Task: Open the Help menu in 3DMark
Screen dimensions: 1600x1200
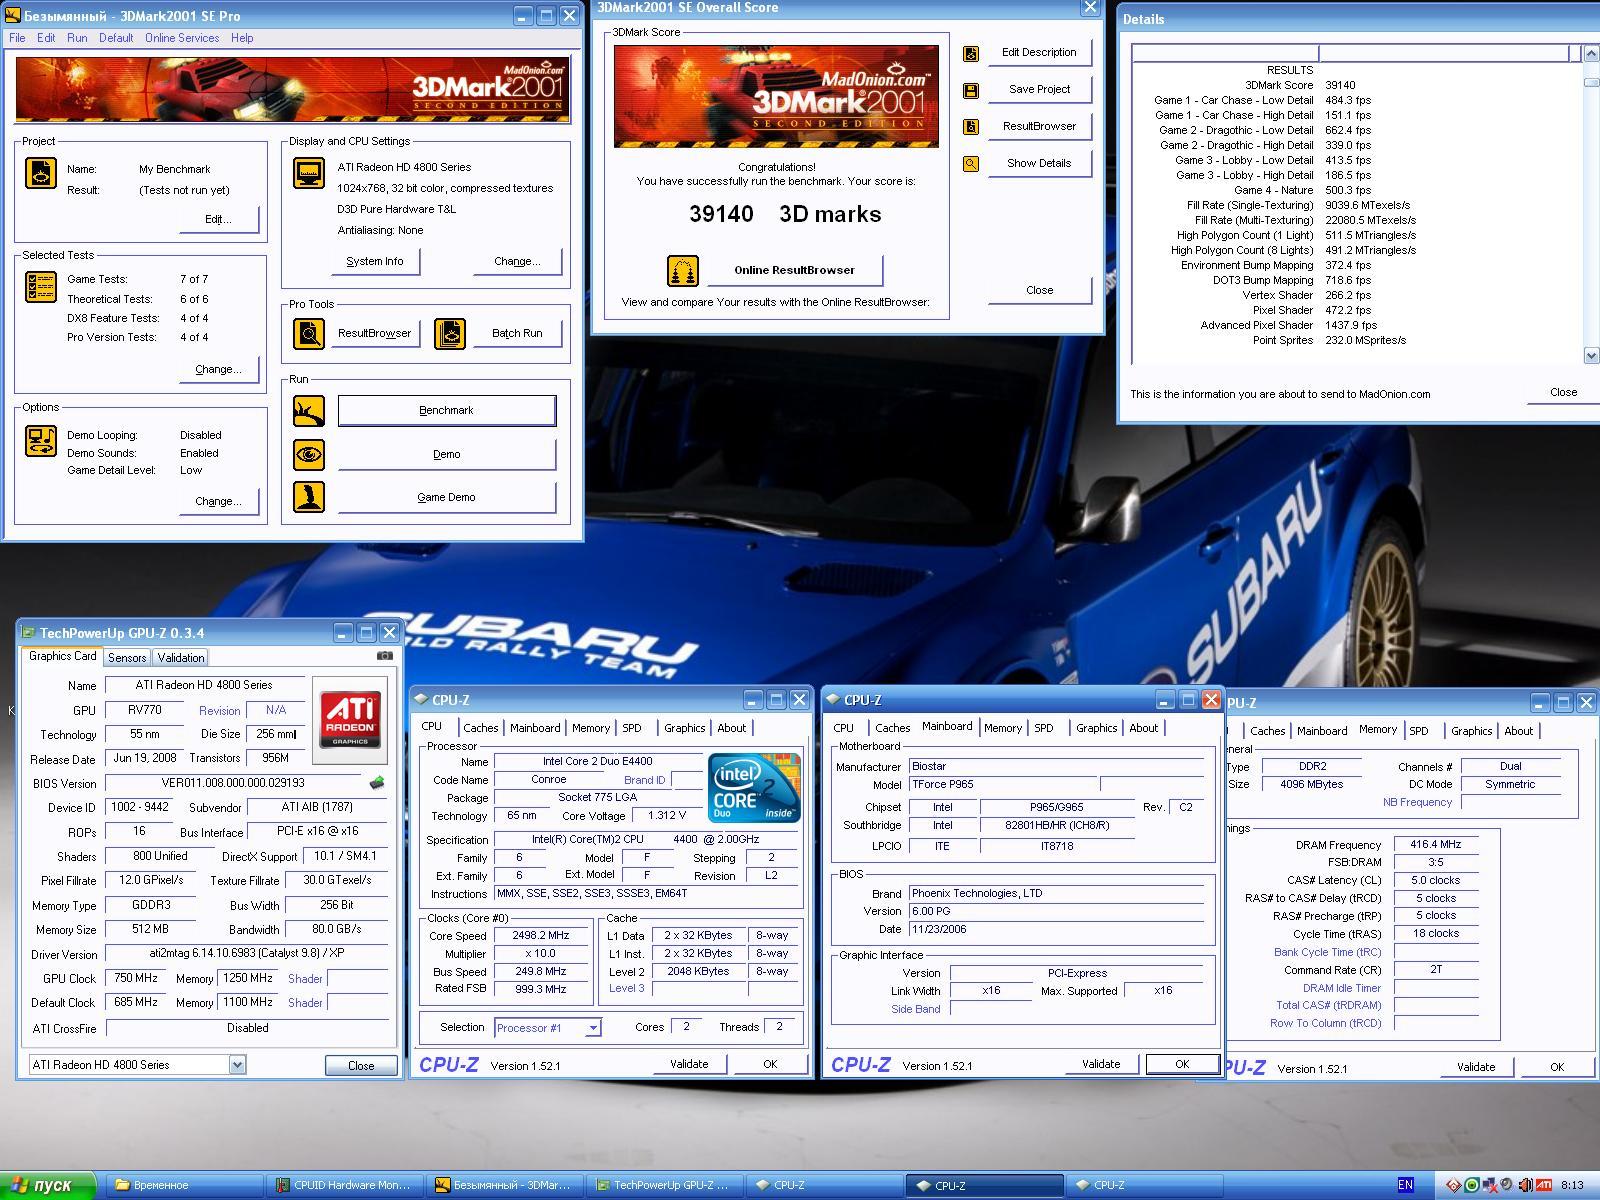Action: (242, 38)
